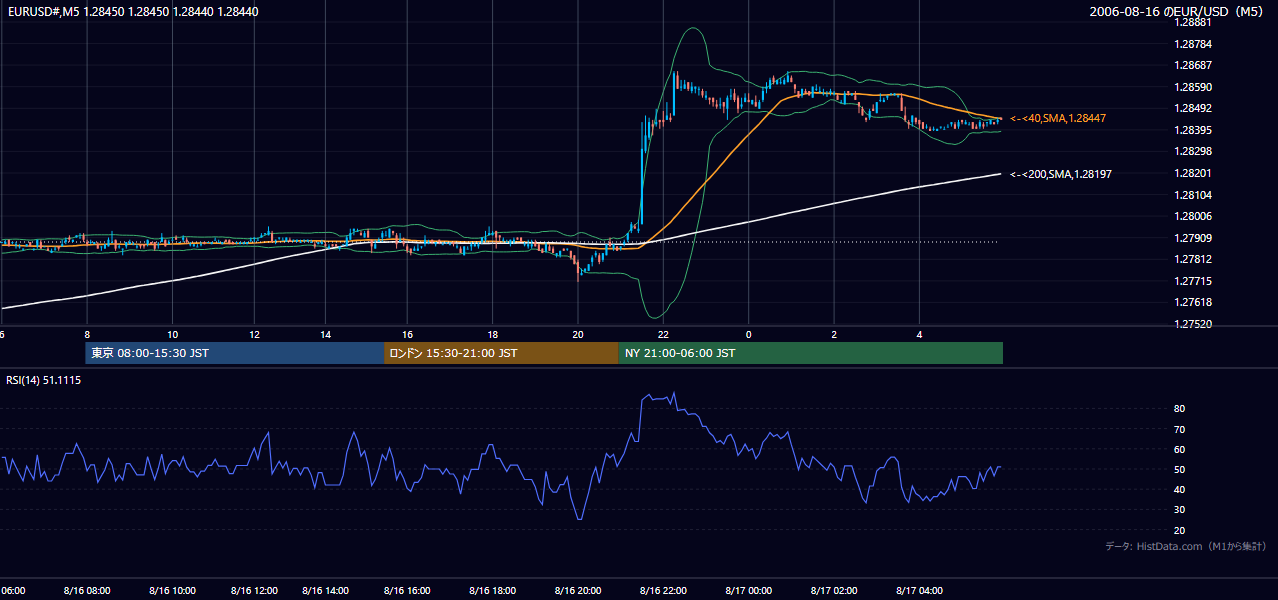Click the 8/16 10:00 date axis label
This screenshot has width=1278, height=600.
pos(172,591)
